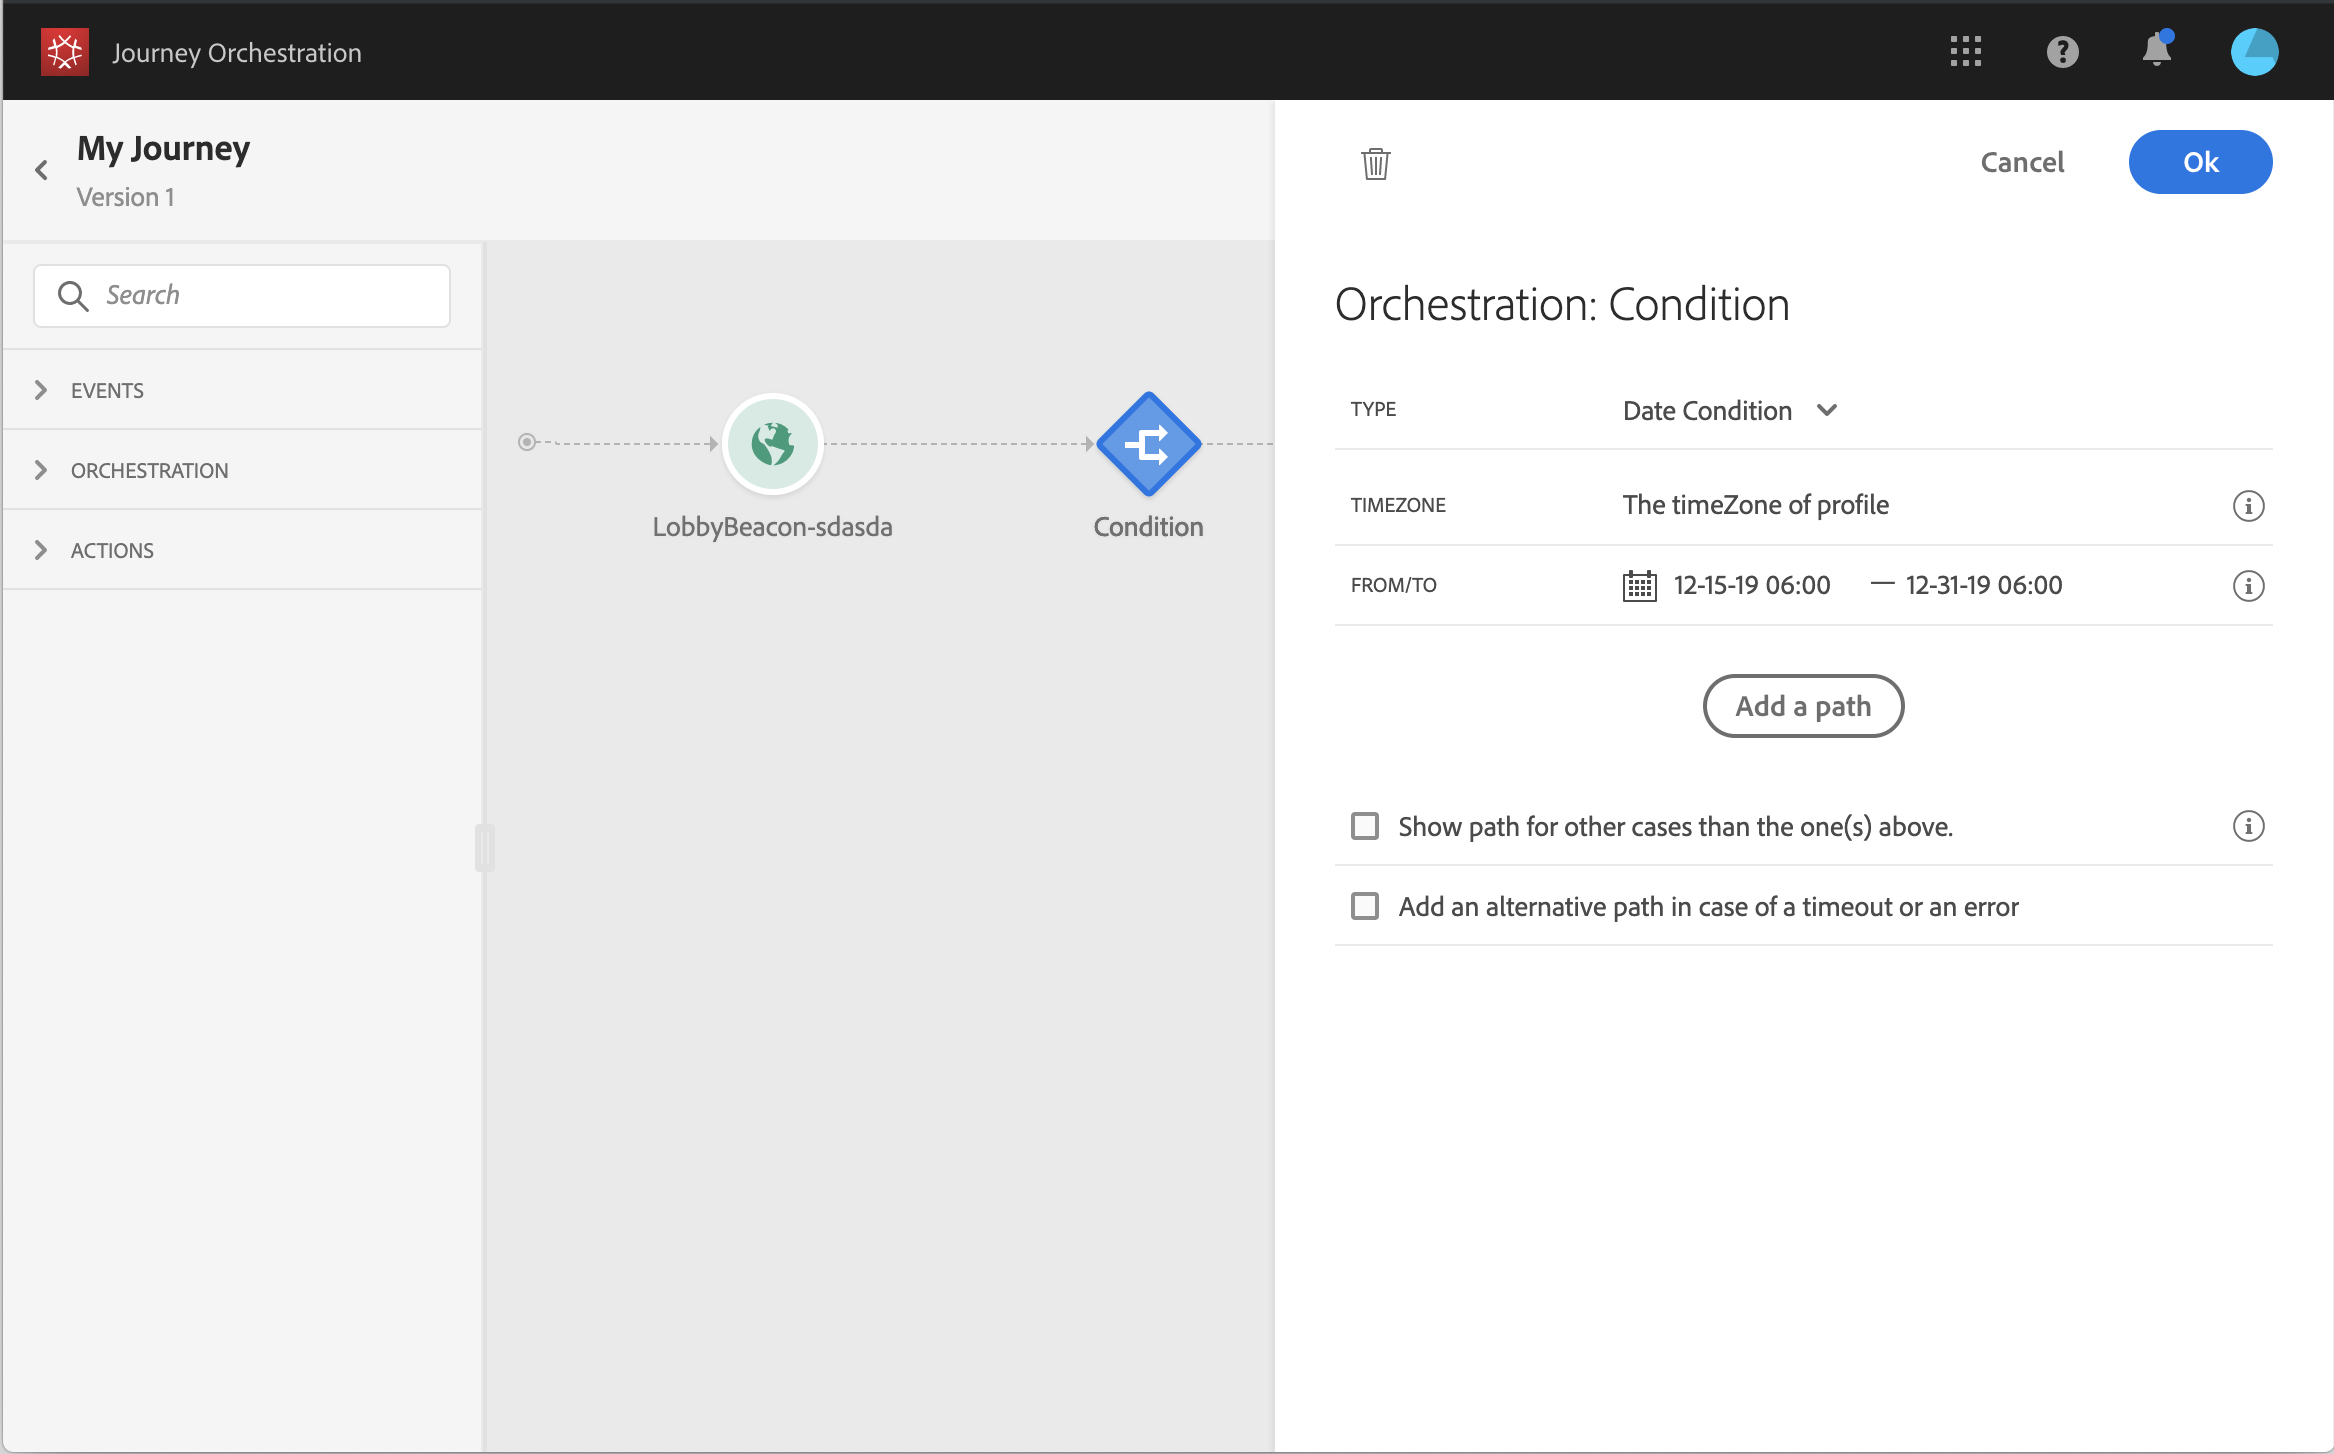Screen dimensions: 2334x1454
Task: Select the Condition diamond node
Action: (x=1148, y=444)
